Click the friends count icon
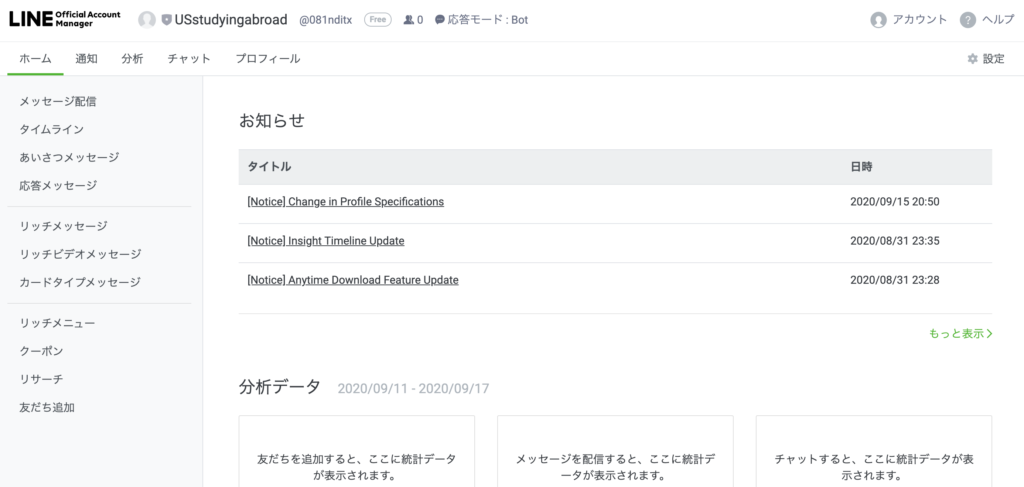 pos(409,20)
